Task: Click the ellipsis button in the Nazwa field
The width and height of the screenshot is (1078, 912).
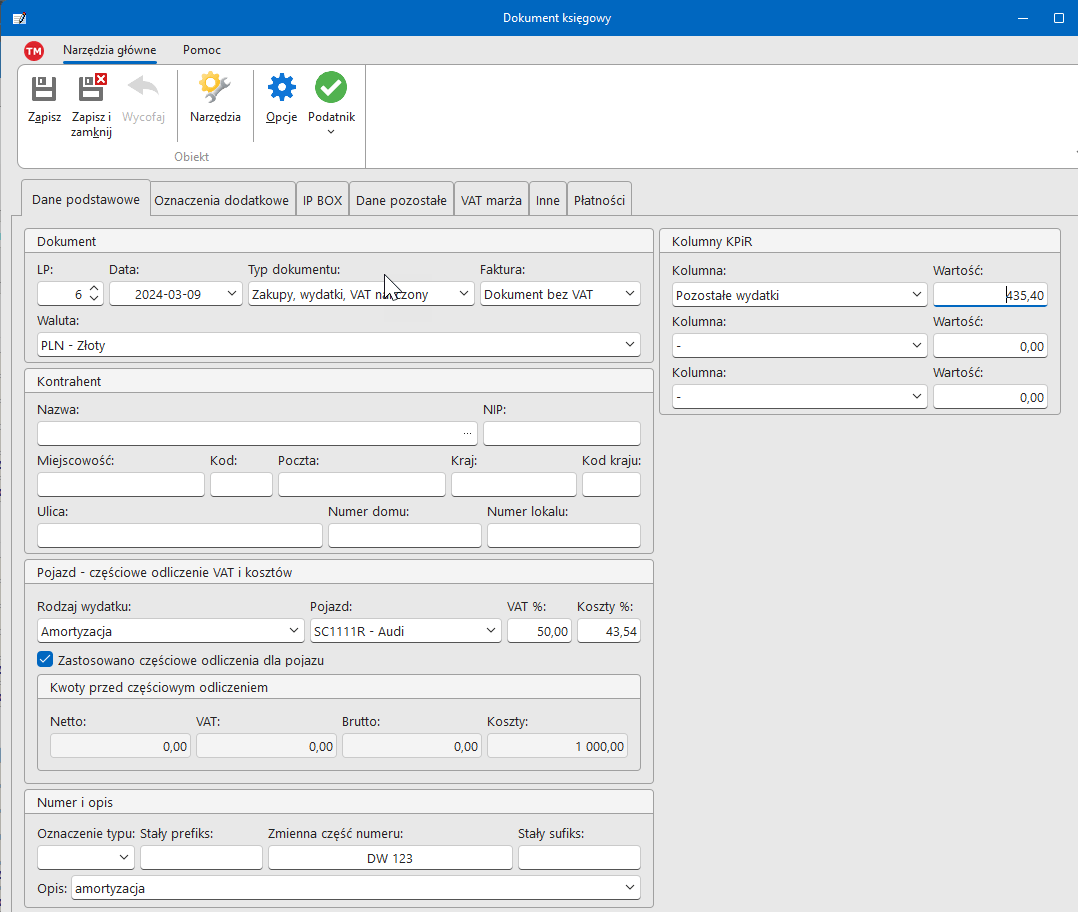Action: (467, 433)
